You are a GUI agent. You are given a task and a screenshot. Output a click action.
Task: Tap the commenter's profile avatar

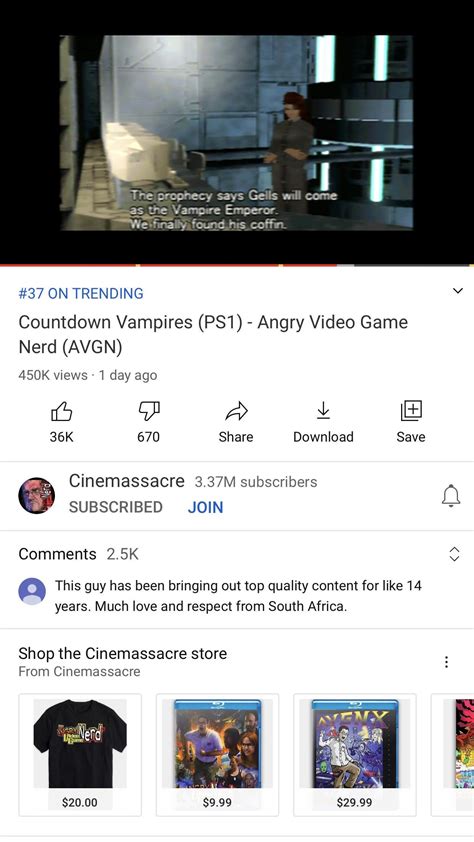[x=32, y=591]
